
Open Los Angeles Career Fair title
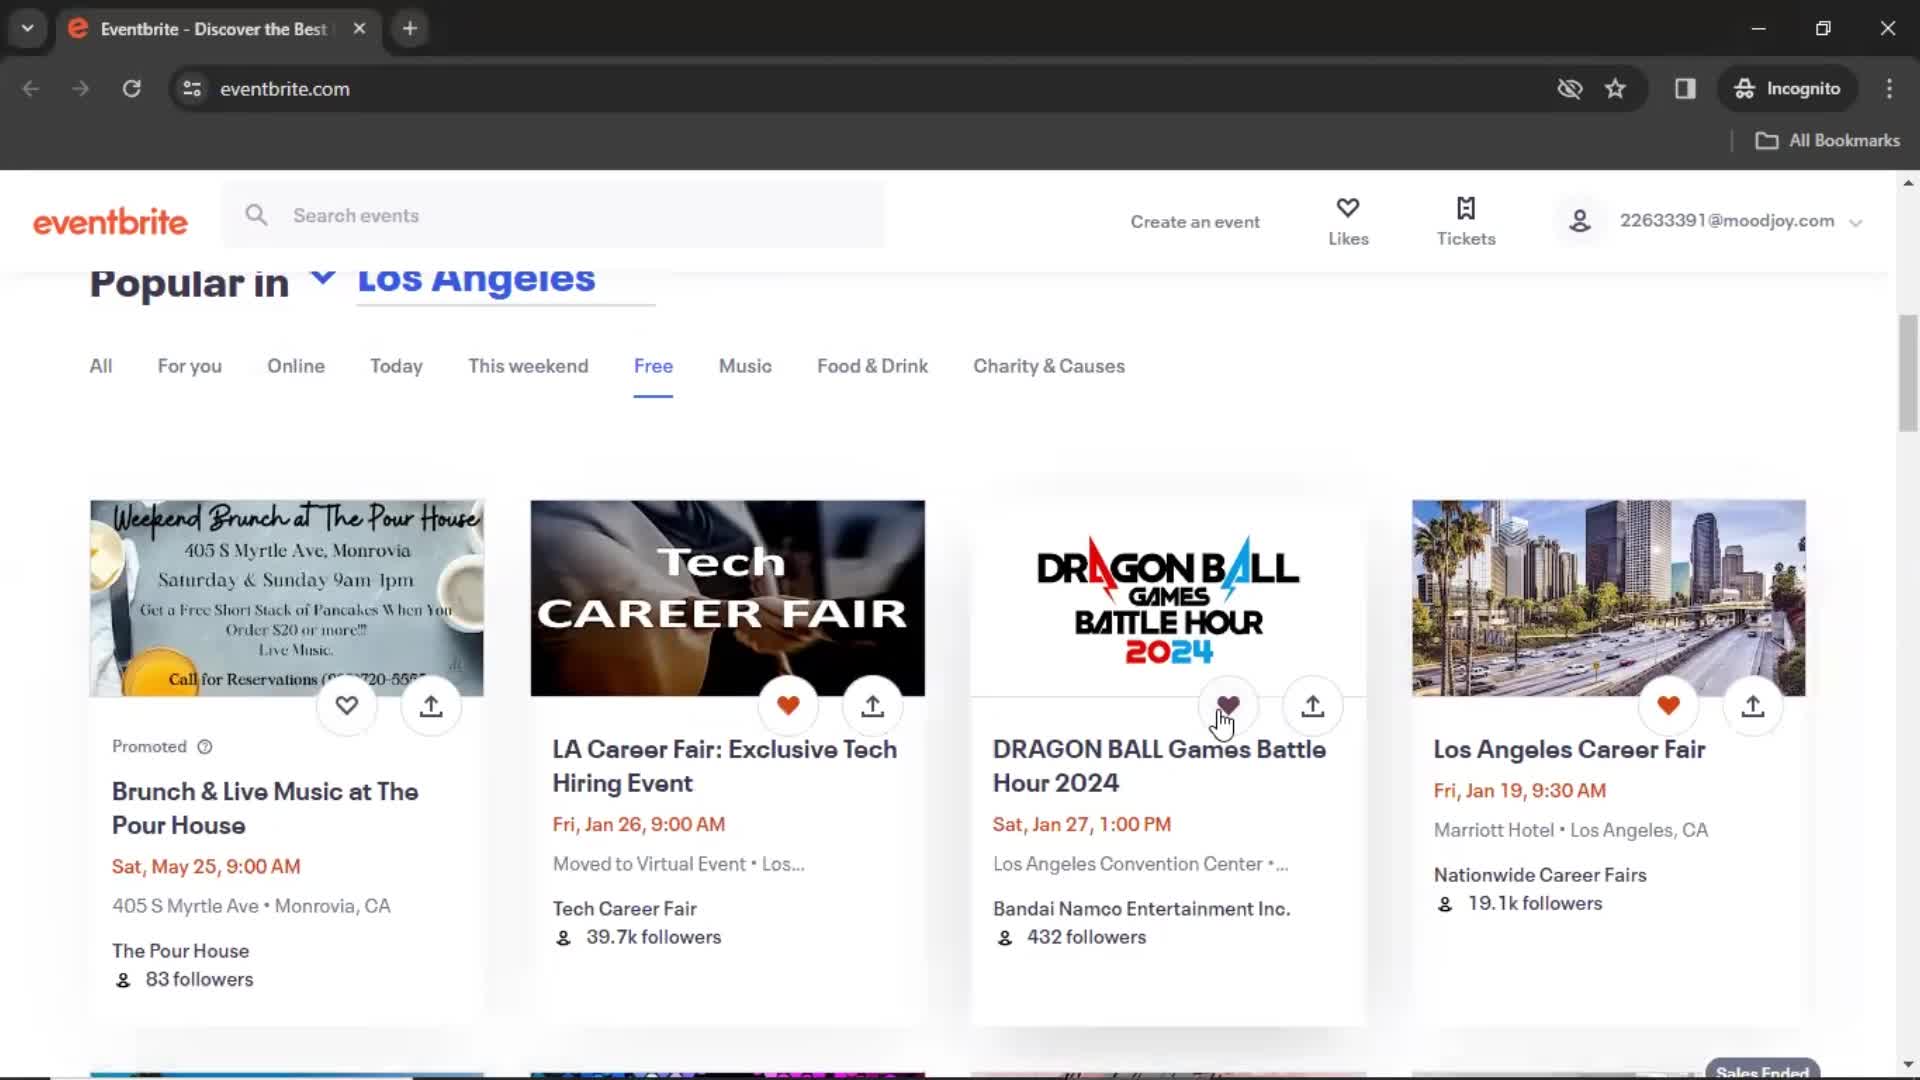pos(1569,749)
